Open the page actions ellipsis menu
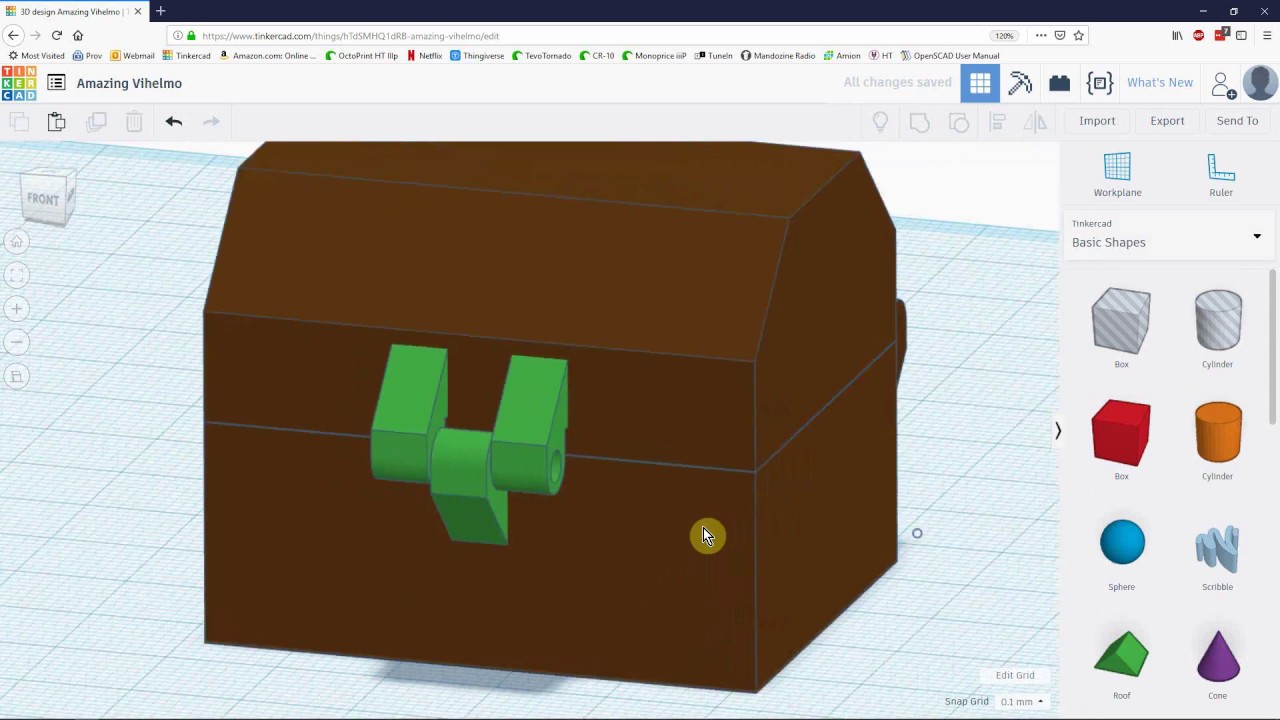Image resolution: width=1280 pixels, height=720 pixels. pyautogui.click(x=1041, y=35)
